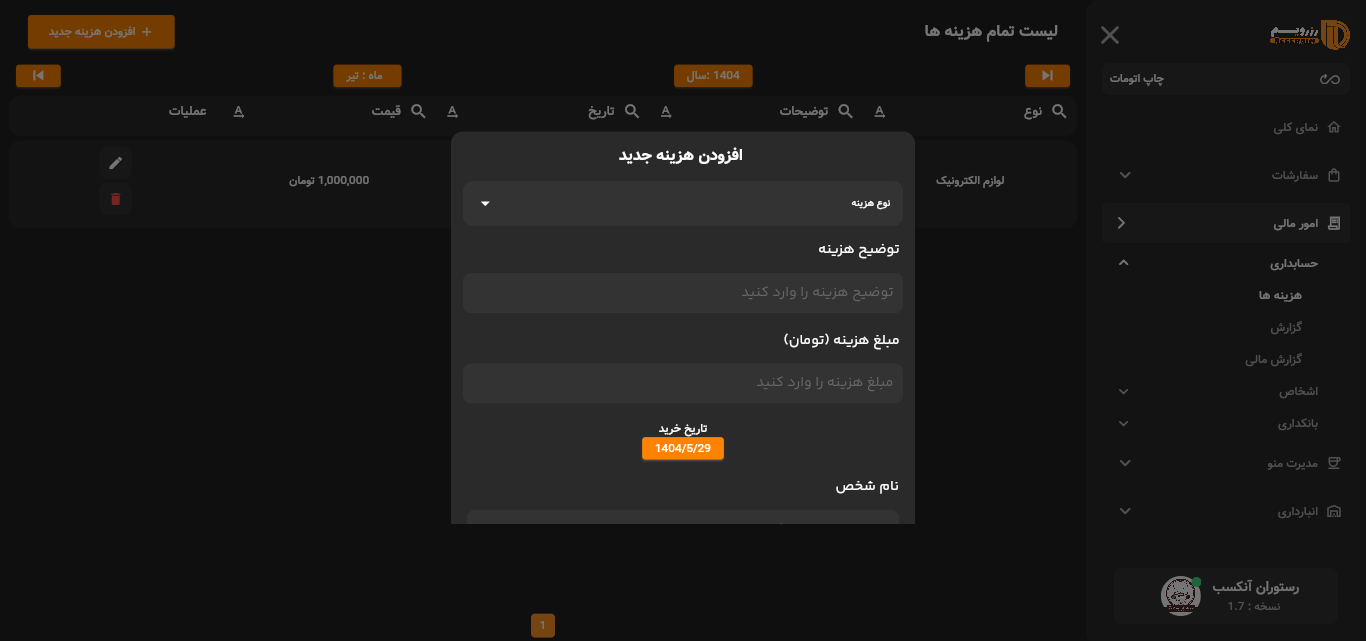
Task: Click the underlined A icon between قیمت and تاریخ
Action: [452, 111]
